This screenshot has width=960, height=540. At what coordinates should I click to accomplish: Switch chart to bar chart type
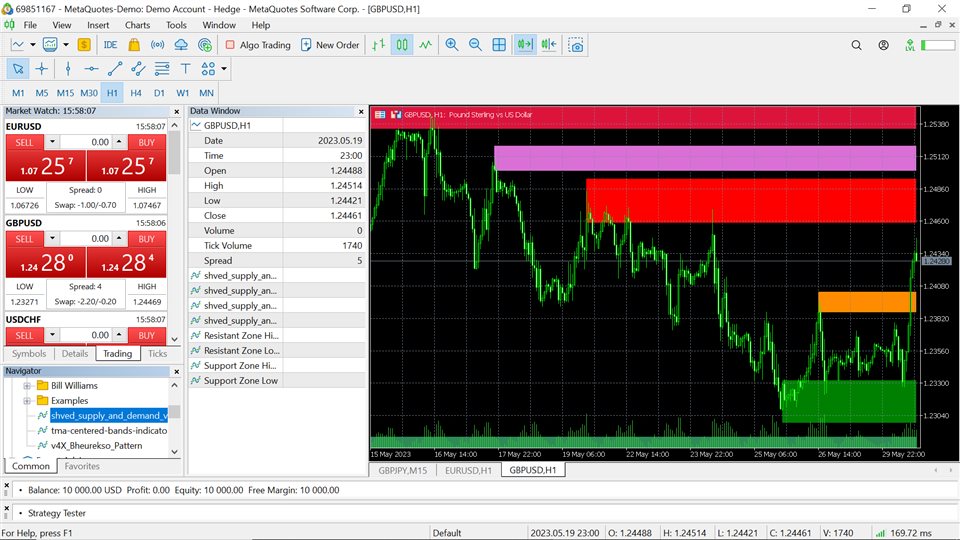tap(378, 45)
